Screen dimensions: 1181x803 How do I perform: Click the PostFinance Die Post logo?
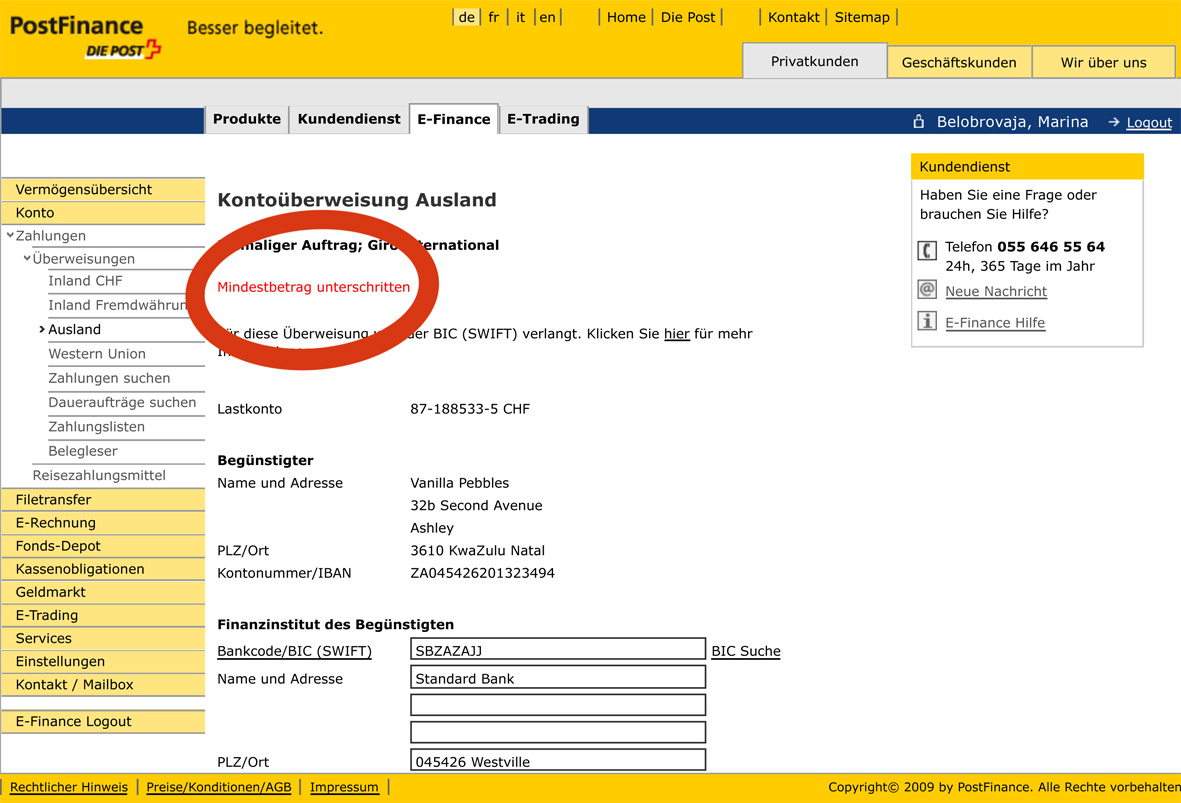85,36
